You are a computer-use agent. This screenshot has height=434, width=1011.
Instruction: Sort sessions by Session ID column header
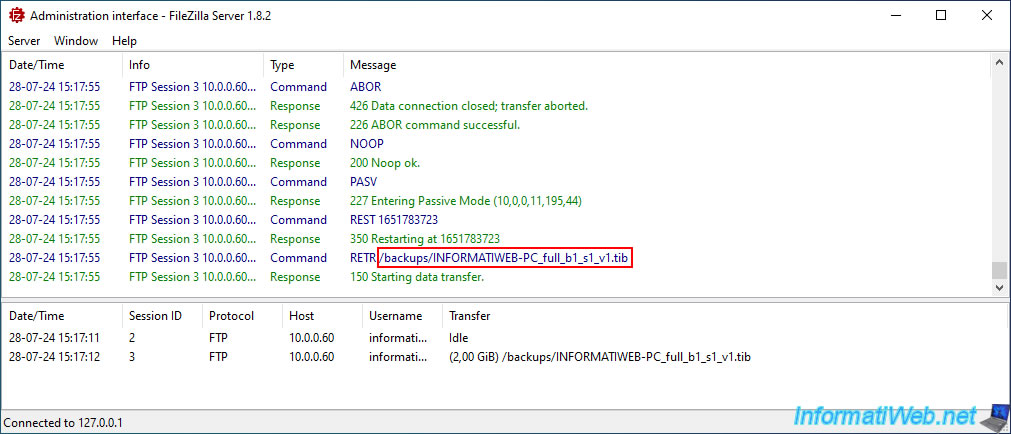(x=162, y=316)
